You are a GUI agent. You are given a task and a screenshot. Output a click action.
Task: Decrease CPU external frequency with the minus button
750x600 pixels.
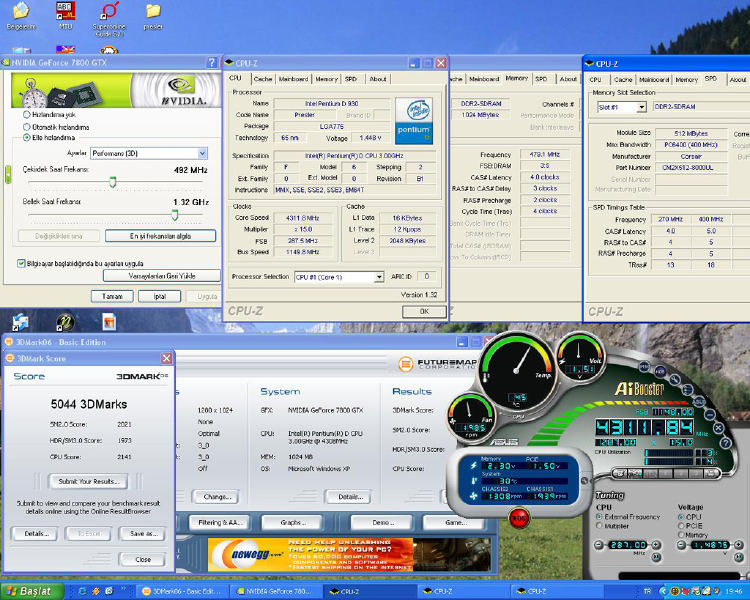pyautogui.click(x=598, y=544)
